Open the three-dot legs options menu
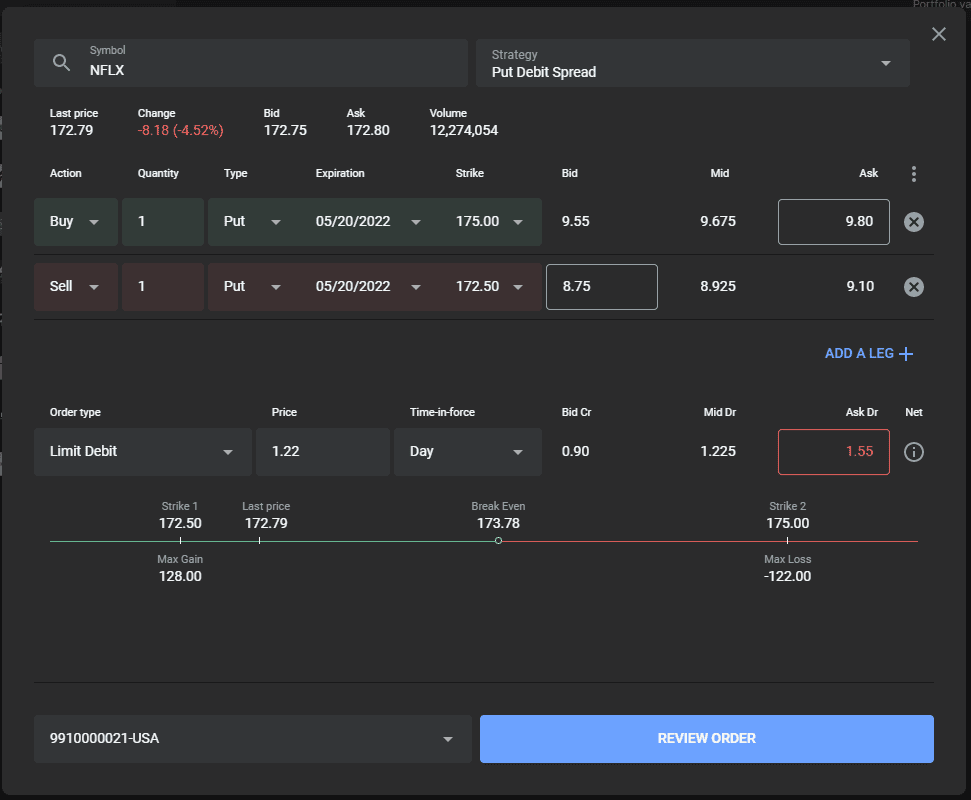971x800 pixels. (913, 174)
